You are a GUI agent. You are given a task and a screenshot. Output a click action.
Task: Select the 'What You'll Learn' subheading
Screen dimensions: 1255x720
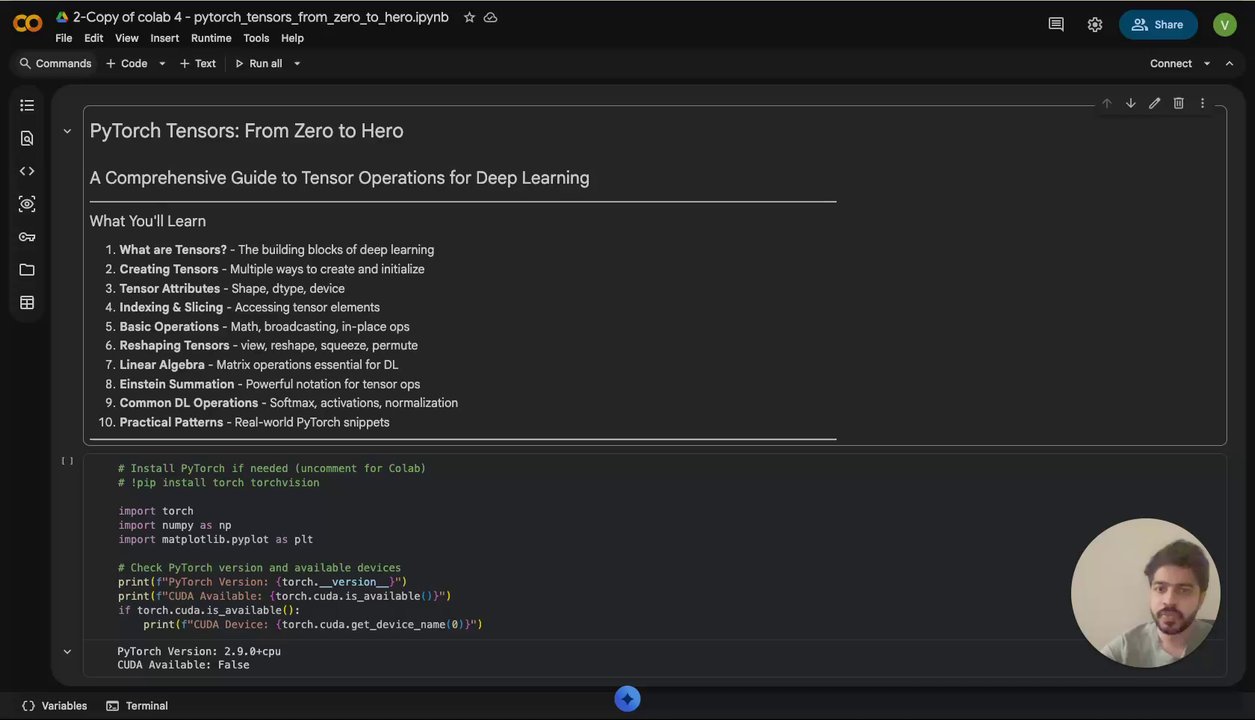[148, 221]
